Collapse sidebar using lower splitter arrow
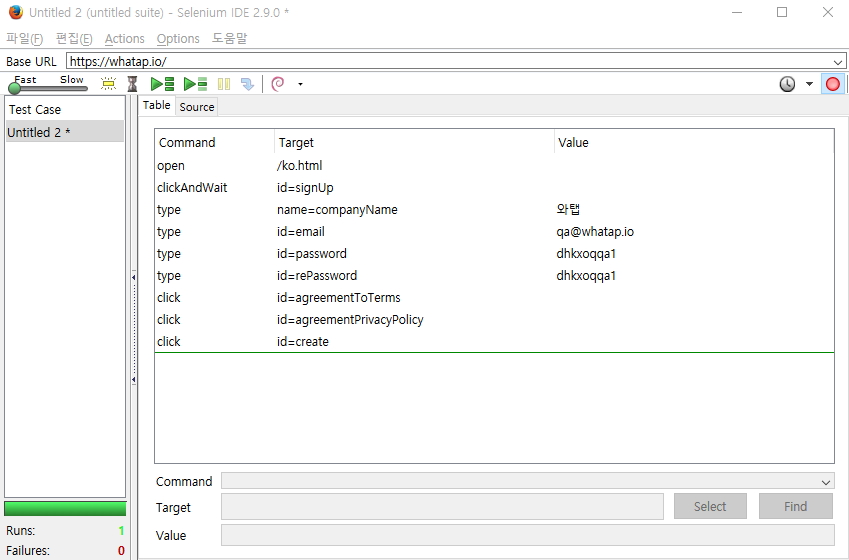849x560 pixels. click(x=133, y=380)
